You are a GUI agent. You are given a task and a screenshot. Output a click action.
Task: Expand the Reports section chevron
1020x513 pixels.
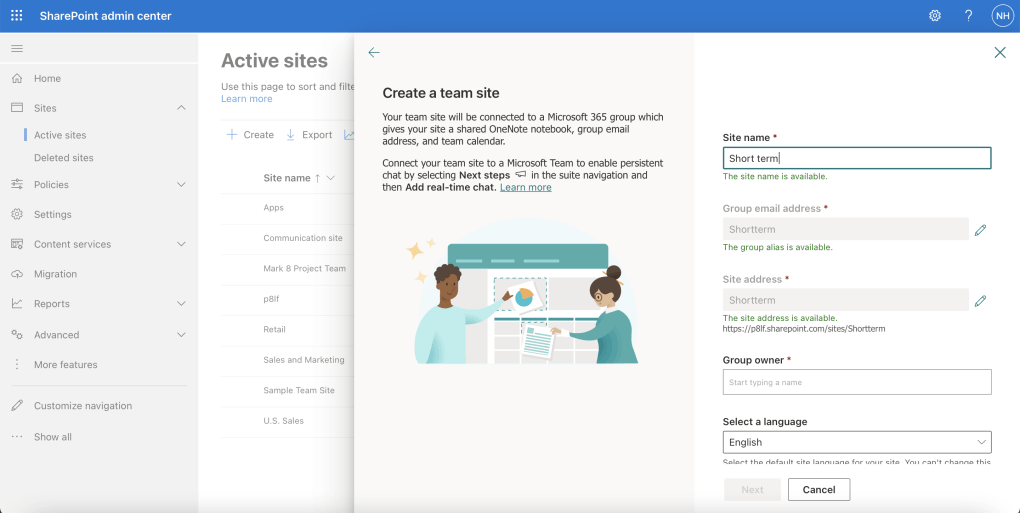point(181,304)
